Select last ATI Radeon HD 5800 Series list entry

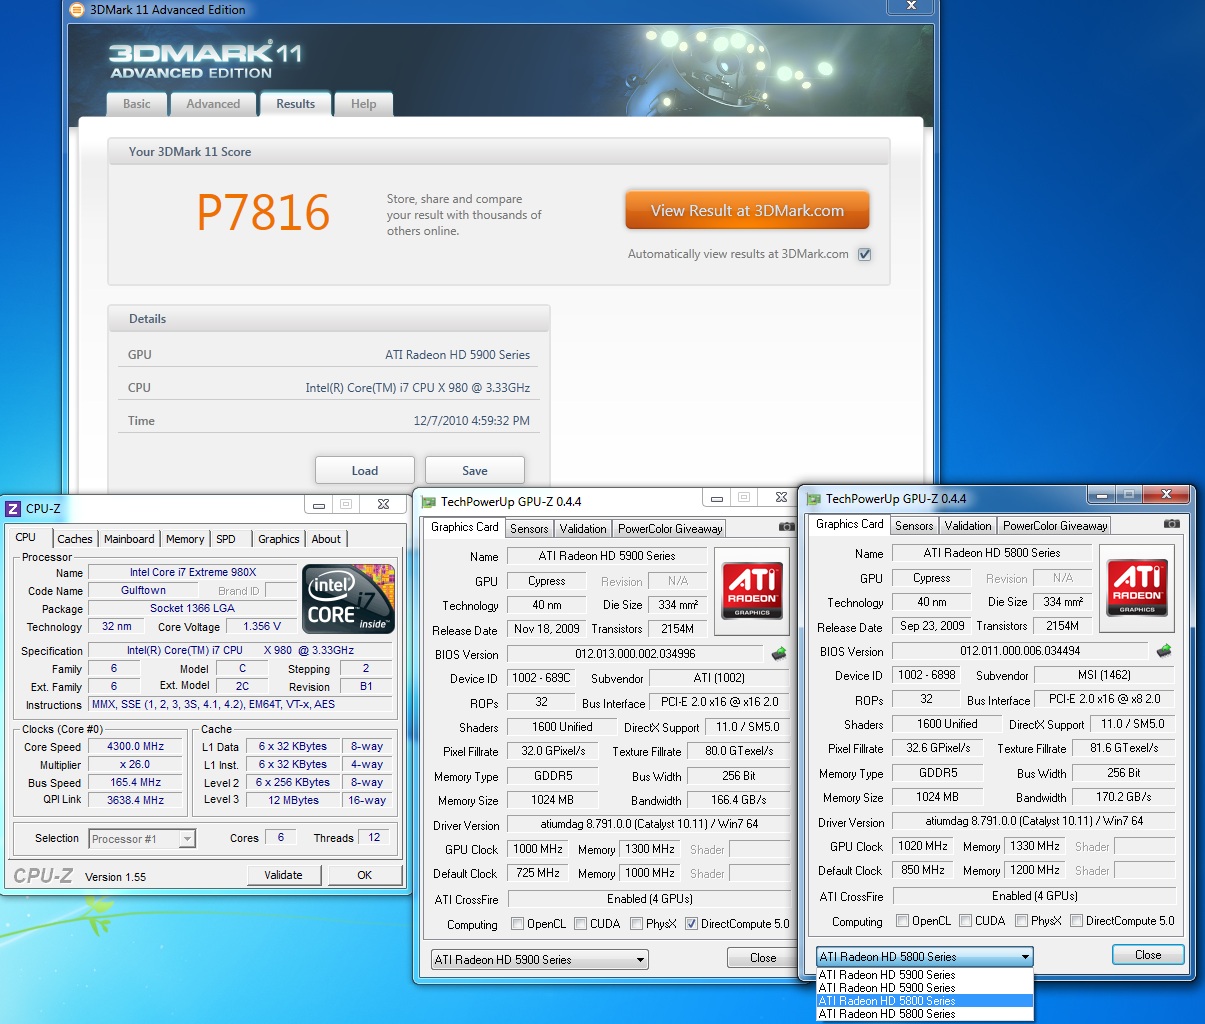pos(925,1014)
